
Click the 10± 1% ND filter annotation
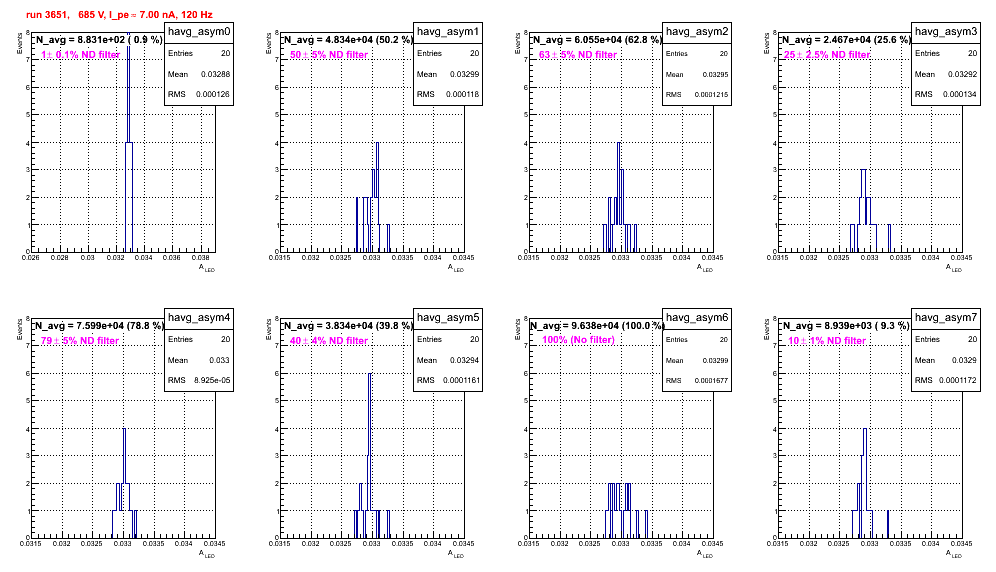[x=827, y=341]
